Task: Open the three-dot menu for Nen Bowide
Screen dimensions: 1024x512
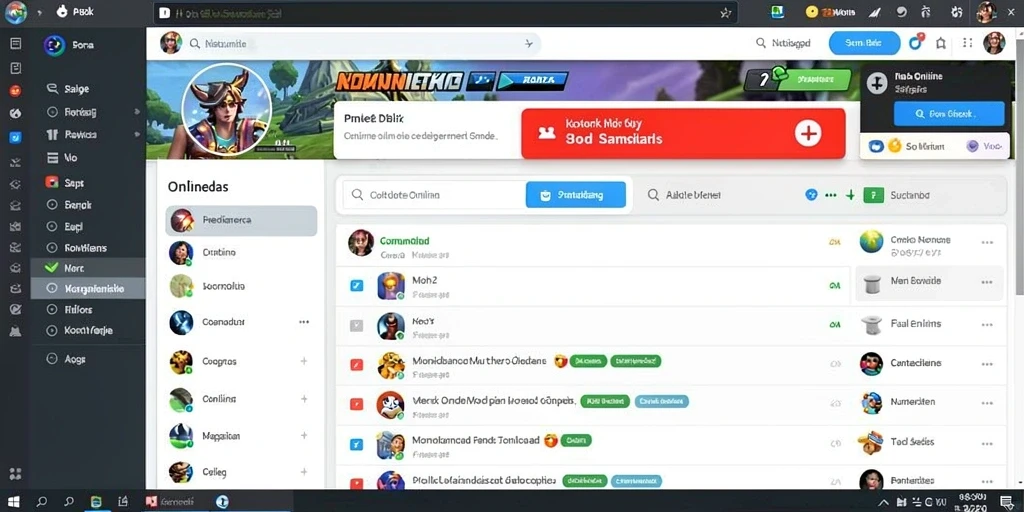Action: (987, 282)
